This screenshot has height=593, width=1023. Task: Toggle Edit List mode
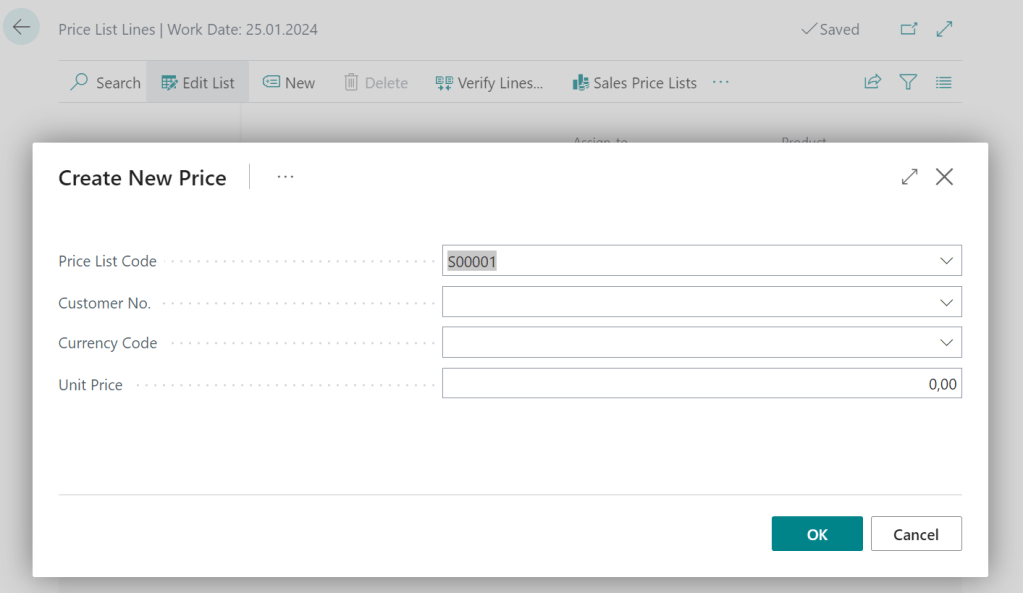click(198, 83)
